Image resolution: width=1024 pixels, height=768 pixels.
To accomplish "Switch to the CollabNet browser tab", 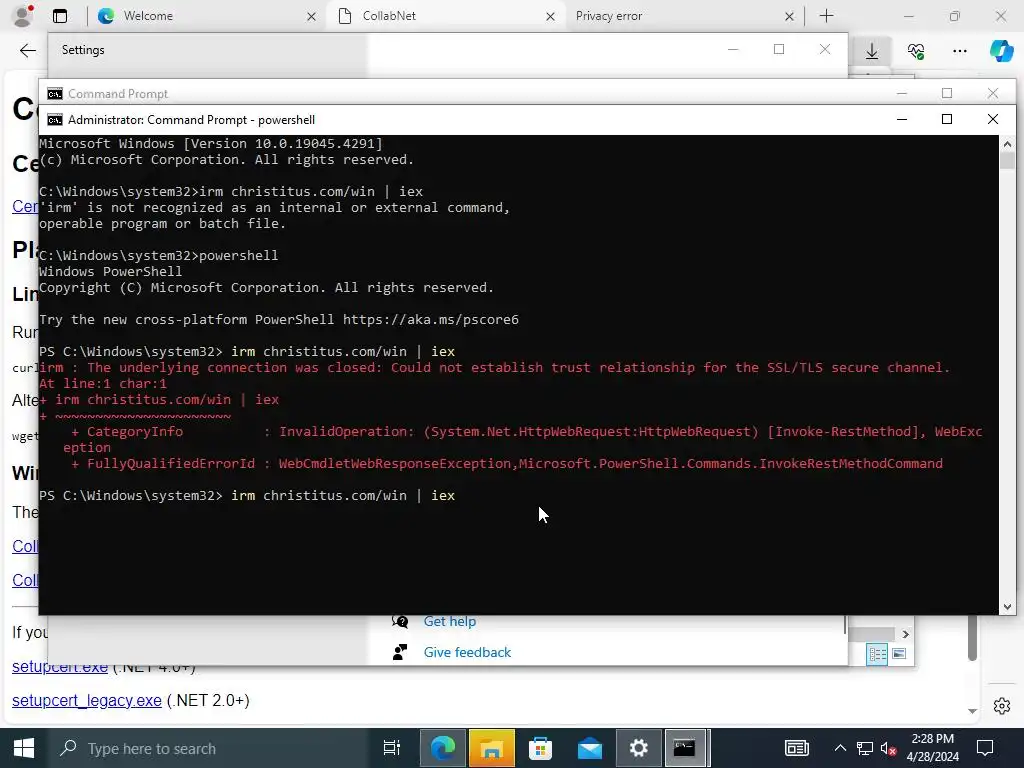I will point(445,16).
